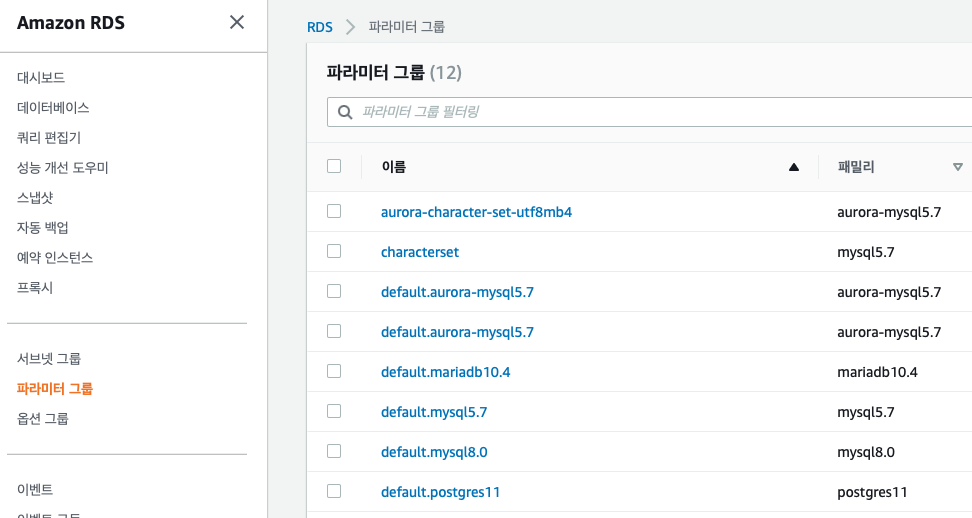The width and height of the screenshot is (972, 518).
Task: Open 파라미터 그룹 in the sidebar
Action: pyautogui.click(x=55, y=388)
